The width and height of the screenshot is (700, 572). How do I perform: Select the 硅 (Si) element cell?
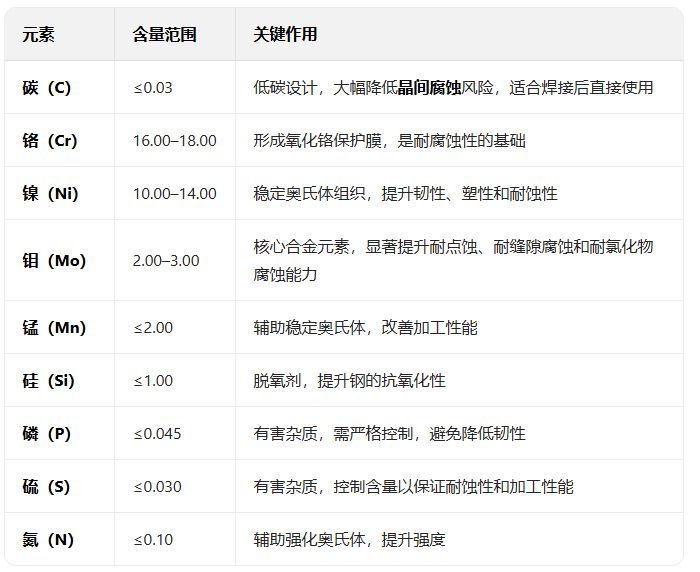click(x=48, y=381)
